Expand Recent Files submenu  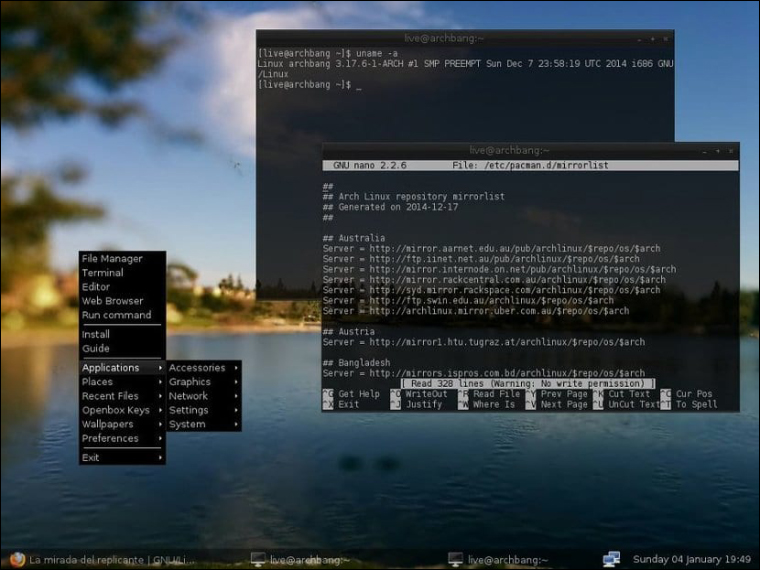(122, 396)
